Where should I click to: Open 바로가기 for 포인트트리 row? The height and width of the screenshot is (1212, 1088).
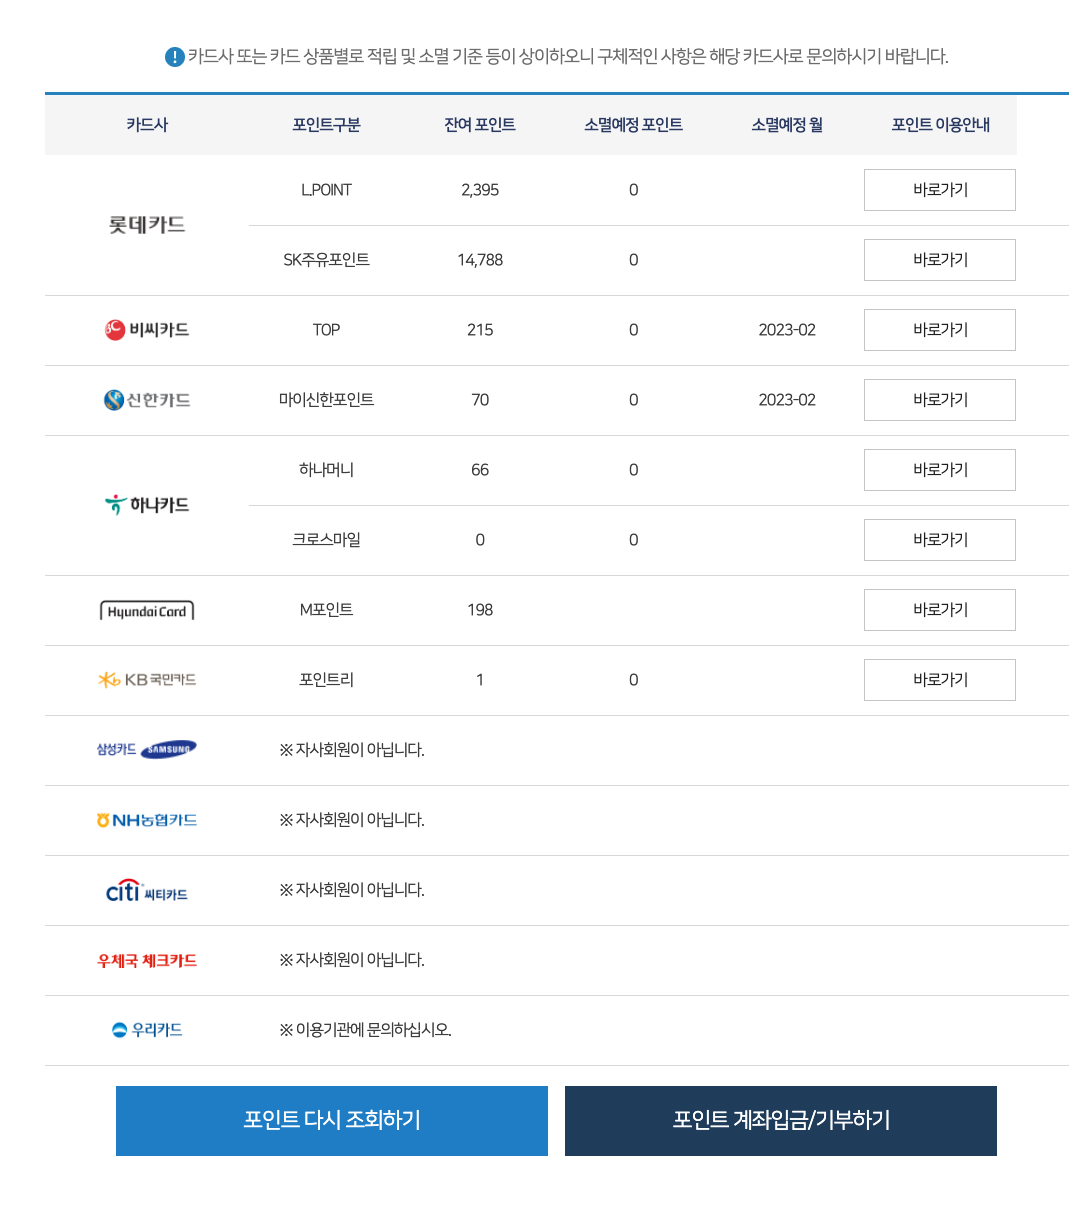coord(940,680)
